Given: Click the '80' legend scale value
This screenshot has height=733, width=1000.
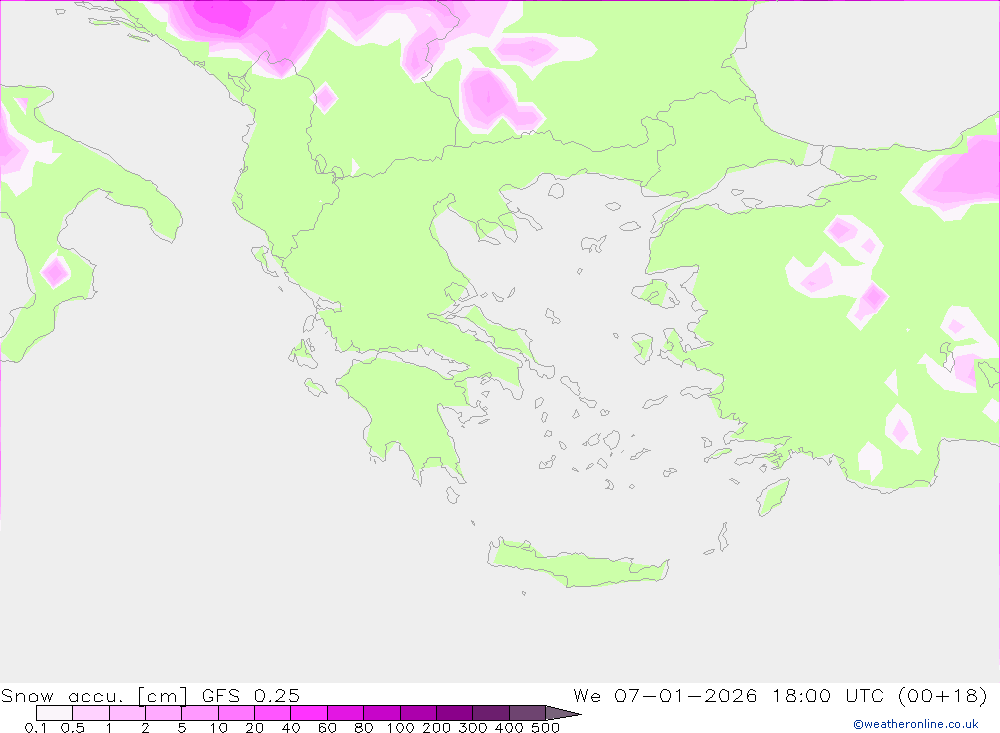Looking at the screenshot, I should (x=364, y=727).
